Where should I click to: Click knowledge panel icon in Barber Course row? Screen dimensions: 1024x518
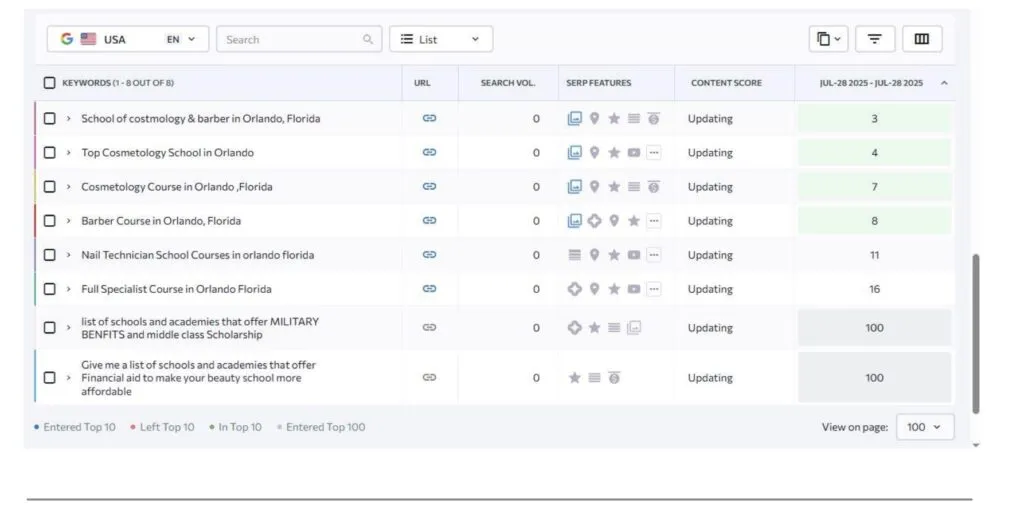tap(594, 221)
